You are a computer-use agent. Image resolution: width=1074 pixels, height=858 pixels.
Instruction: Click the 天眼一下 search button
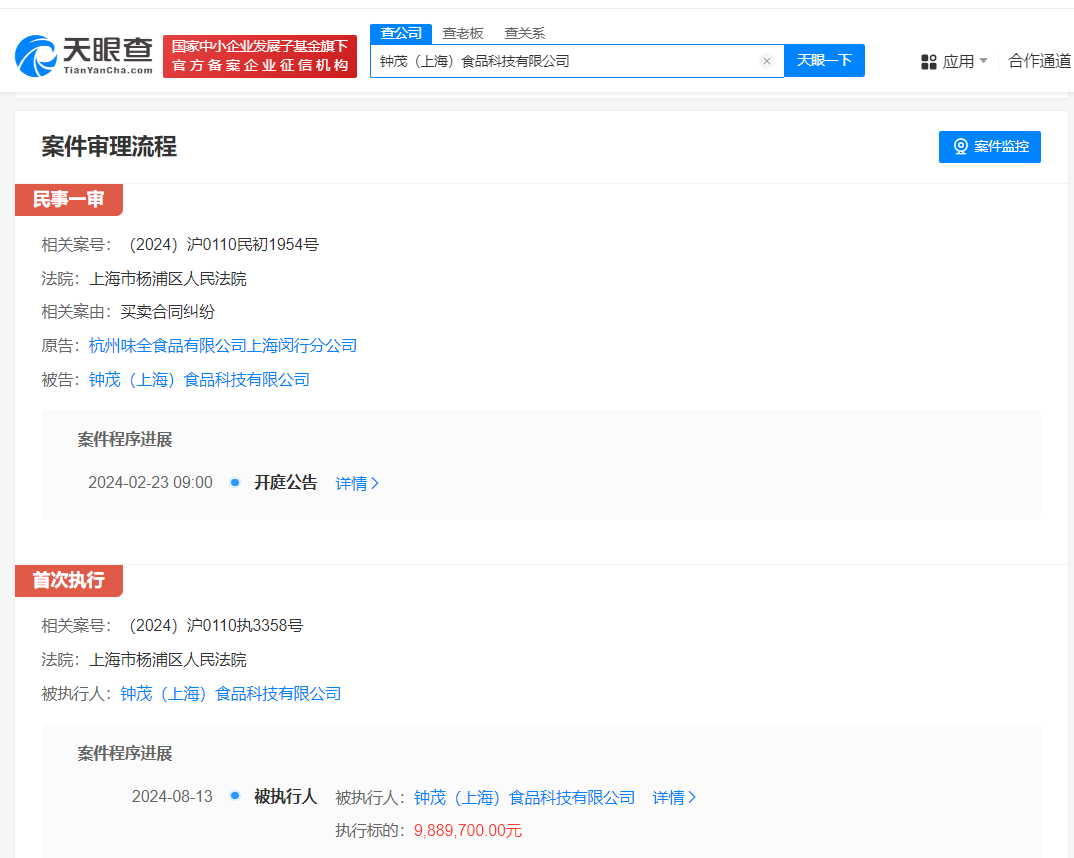[x=824, y=61]
